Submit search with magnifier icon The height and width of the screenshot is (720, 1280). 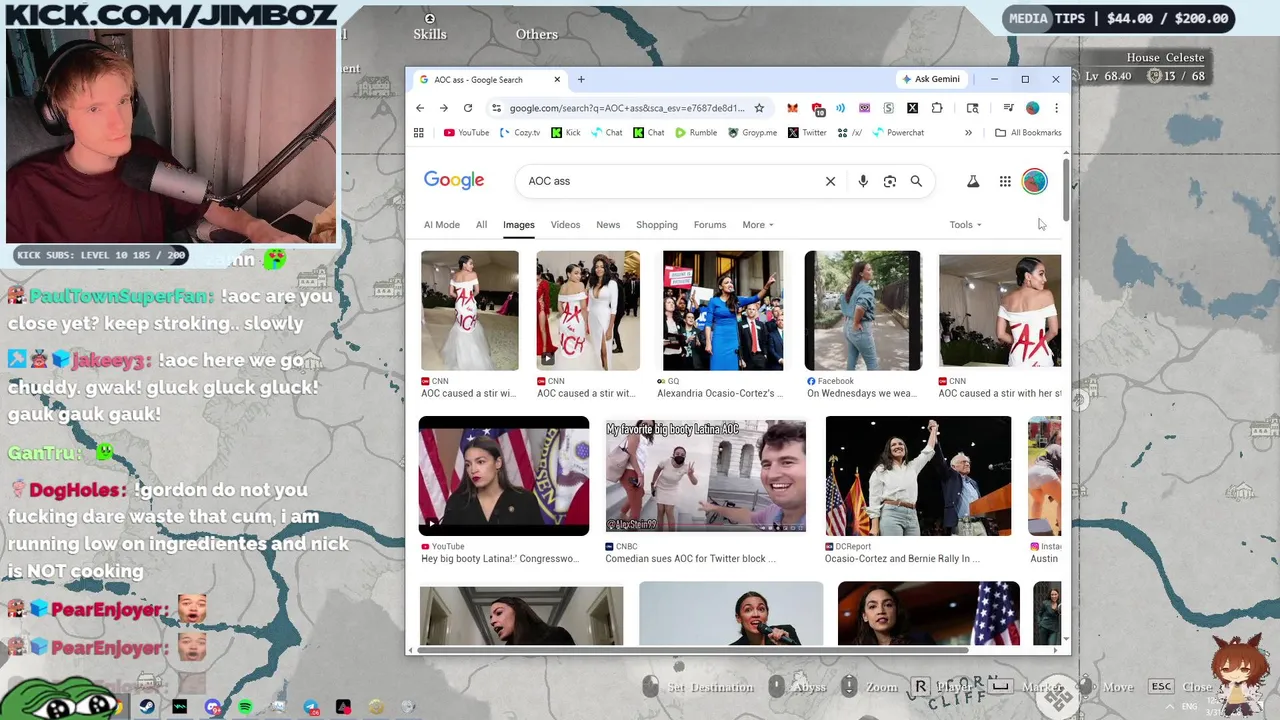916,181
